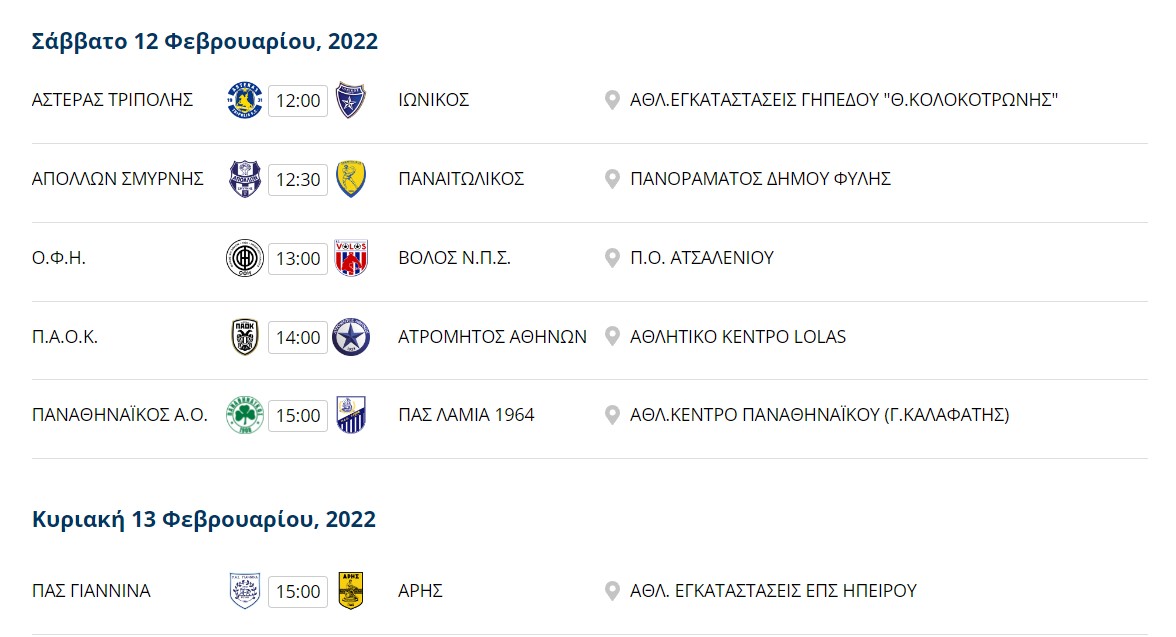Click the Panathinaikos green shamrock logo
This screenshot has width=1176, height=637.
[x=244, y=415]
